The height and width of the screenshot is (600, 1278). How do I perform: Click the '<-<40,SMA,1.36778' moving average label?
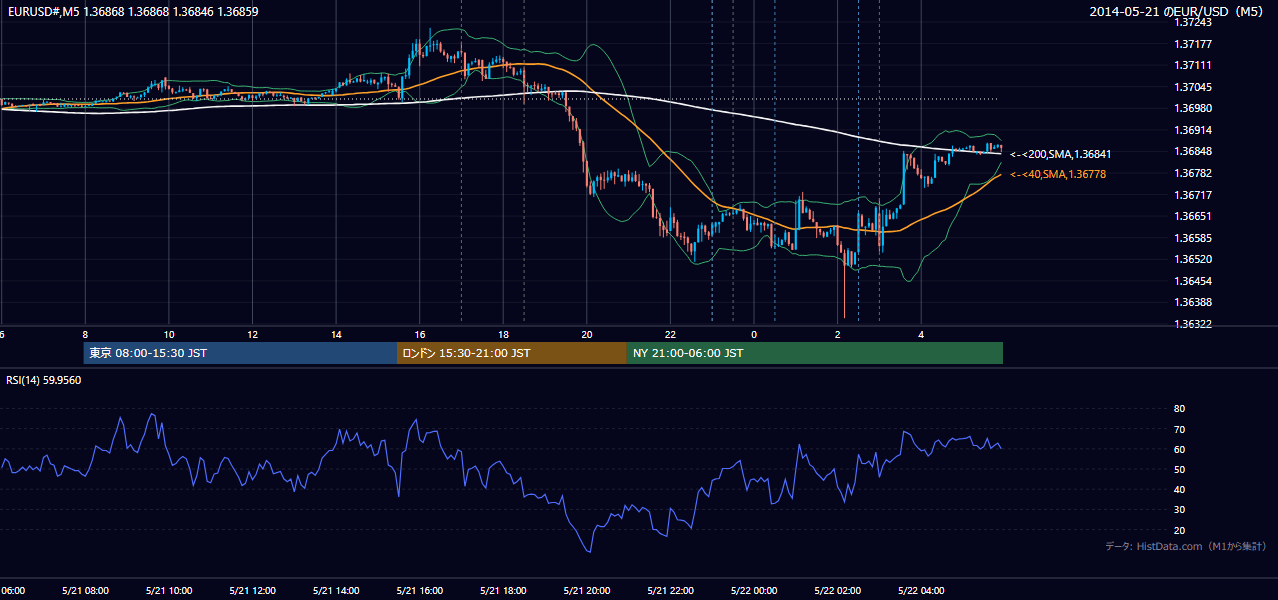tap(1058, 174)
